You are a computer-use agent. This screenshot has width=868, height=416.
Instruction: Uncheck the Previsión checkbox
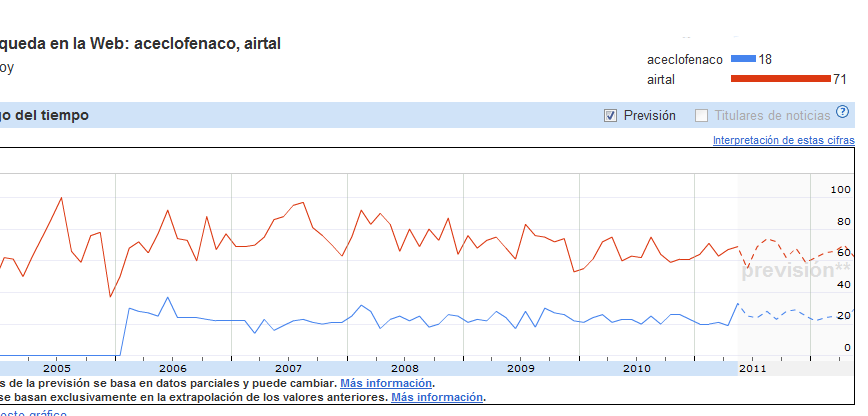[610, 116]
